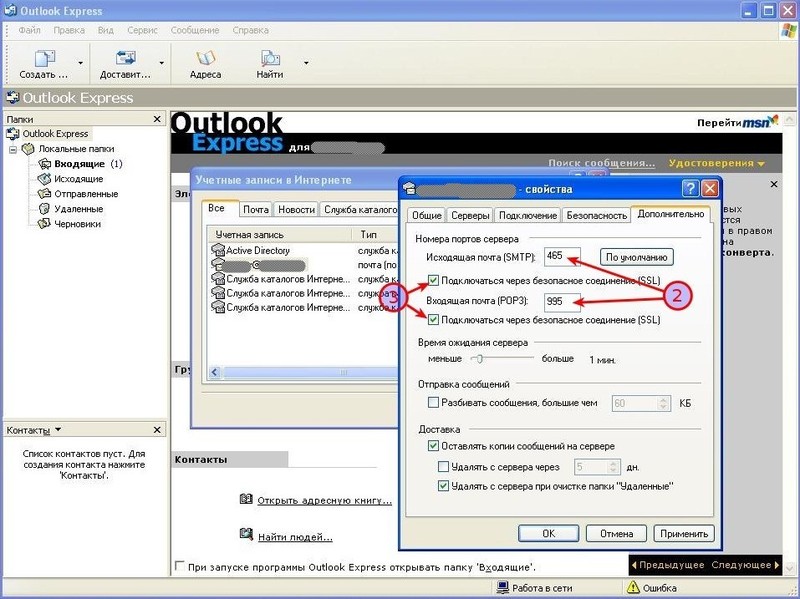Viewport: 800px width, 599px height.
Task: Click the Active Directory account icon
Action: pyautogui.click(x=218, y=250)
